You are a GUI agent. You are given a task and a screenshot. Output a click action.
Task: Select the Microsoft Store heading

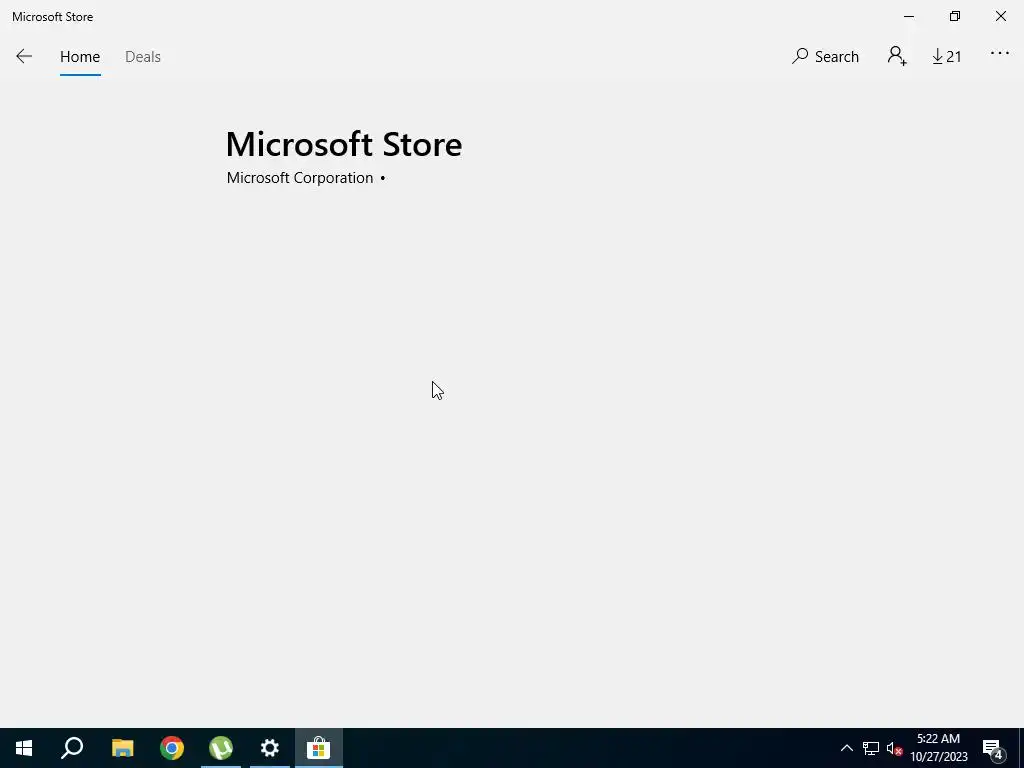pos(344,144)
